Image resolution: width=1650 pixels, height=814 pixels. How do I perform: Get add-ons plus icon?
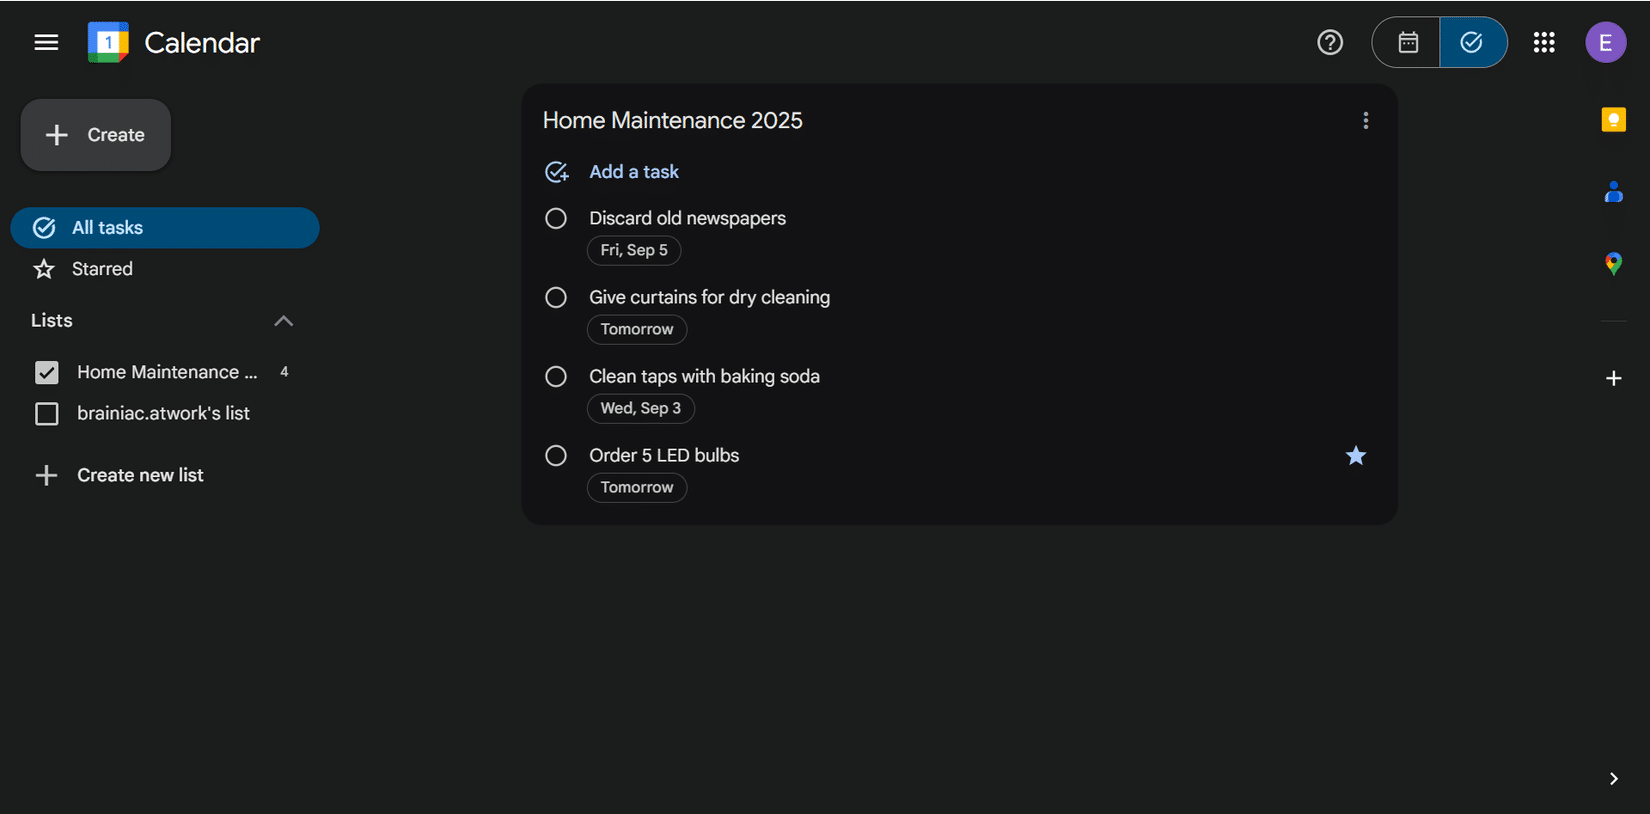[x=1613, y=378]
